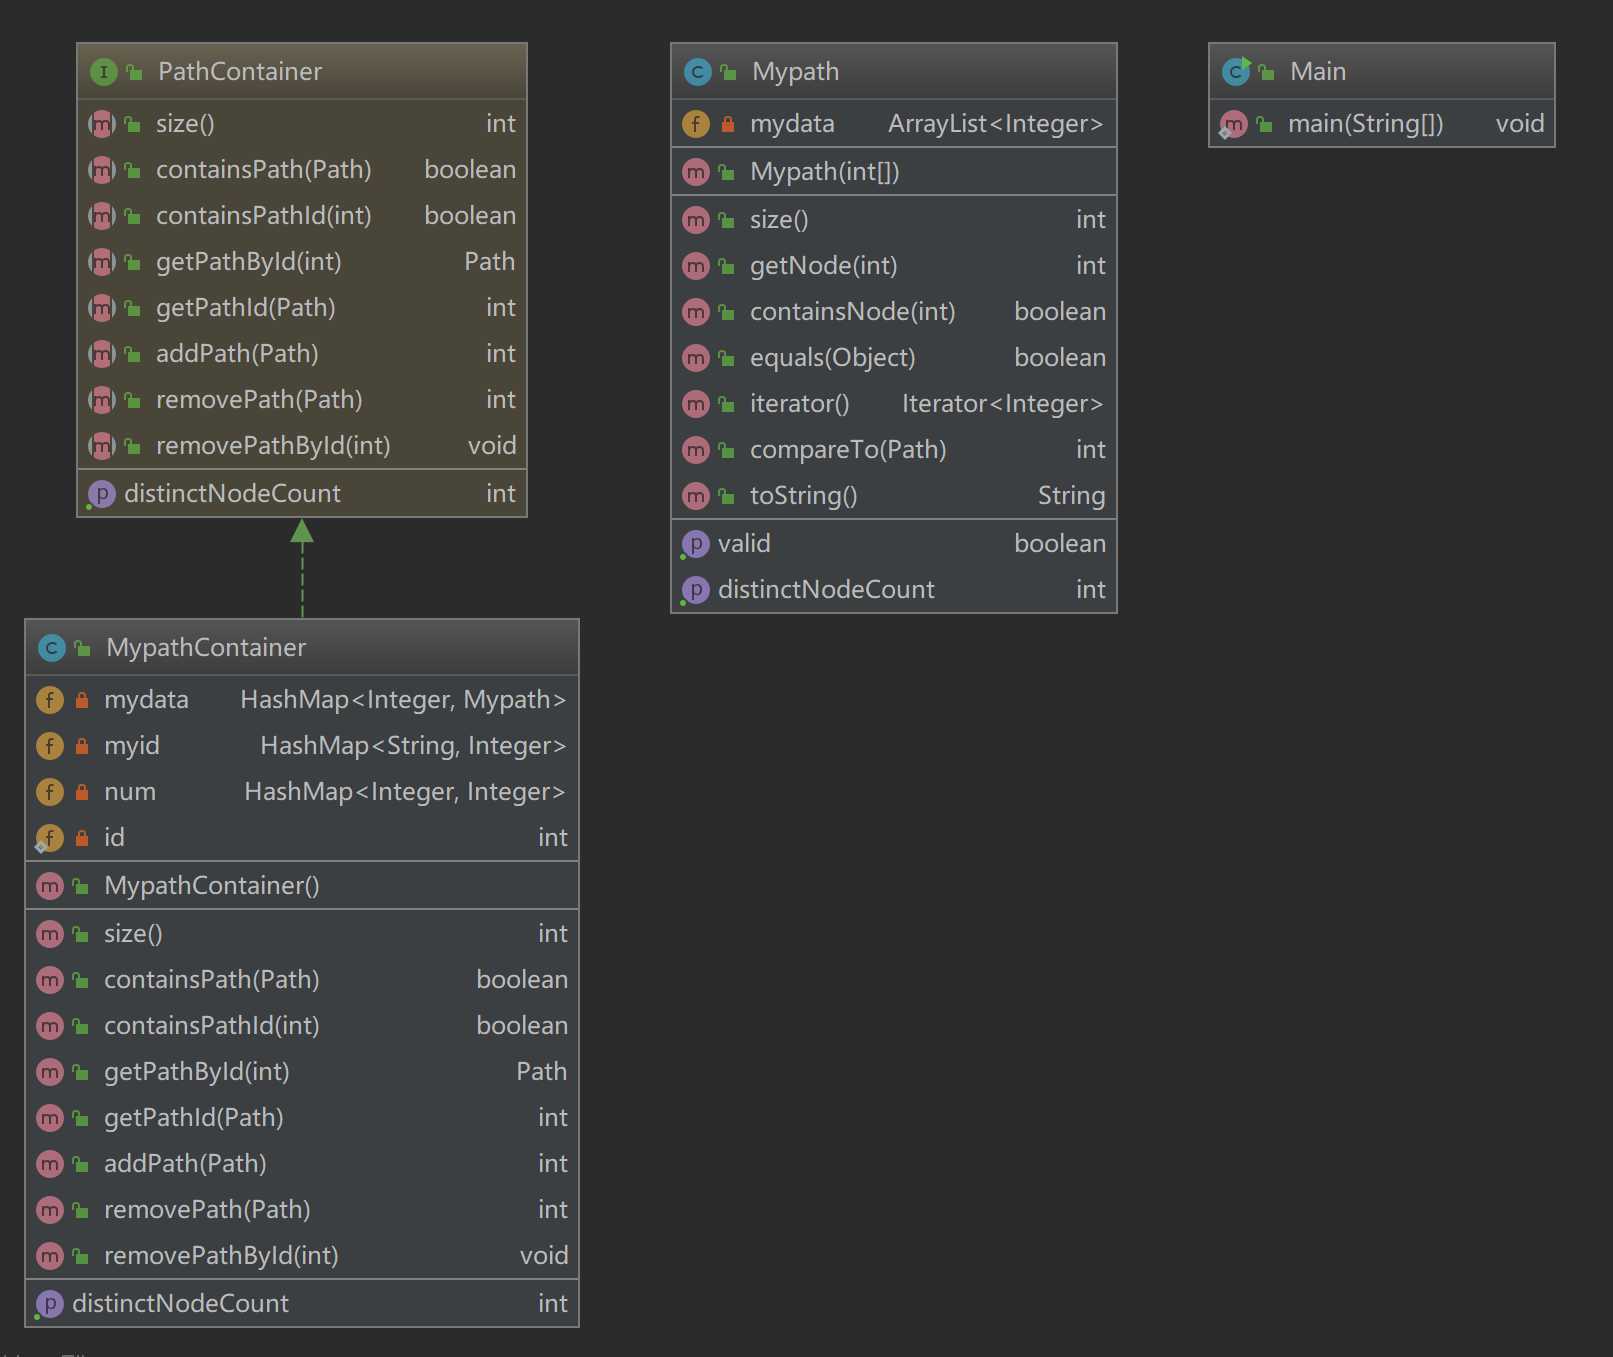
Task: Click property icon next to valid
Action: pos(695,544)
